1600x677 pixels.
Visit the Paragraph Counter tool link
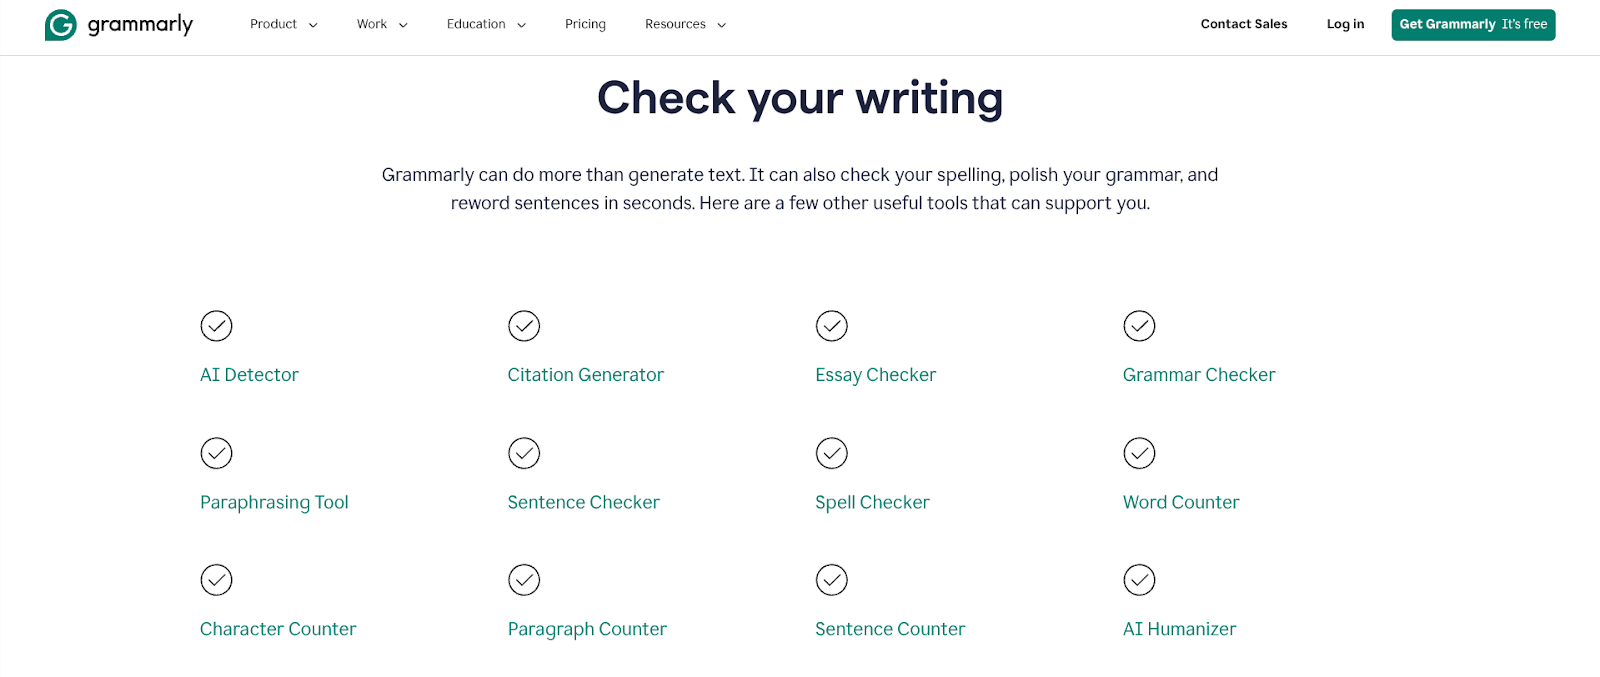(x=587, y=629)
